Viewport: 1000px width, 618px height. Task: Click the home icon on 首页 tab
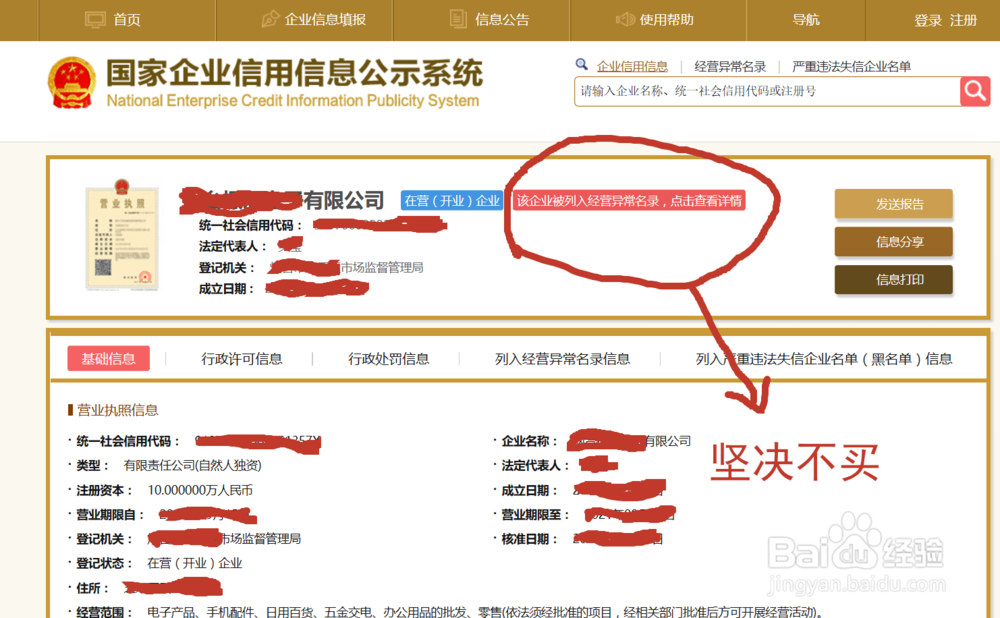pos(96,18)
